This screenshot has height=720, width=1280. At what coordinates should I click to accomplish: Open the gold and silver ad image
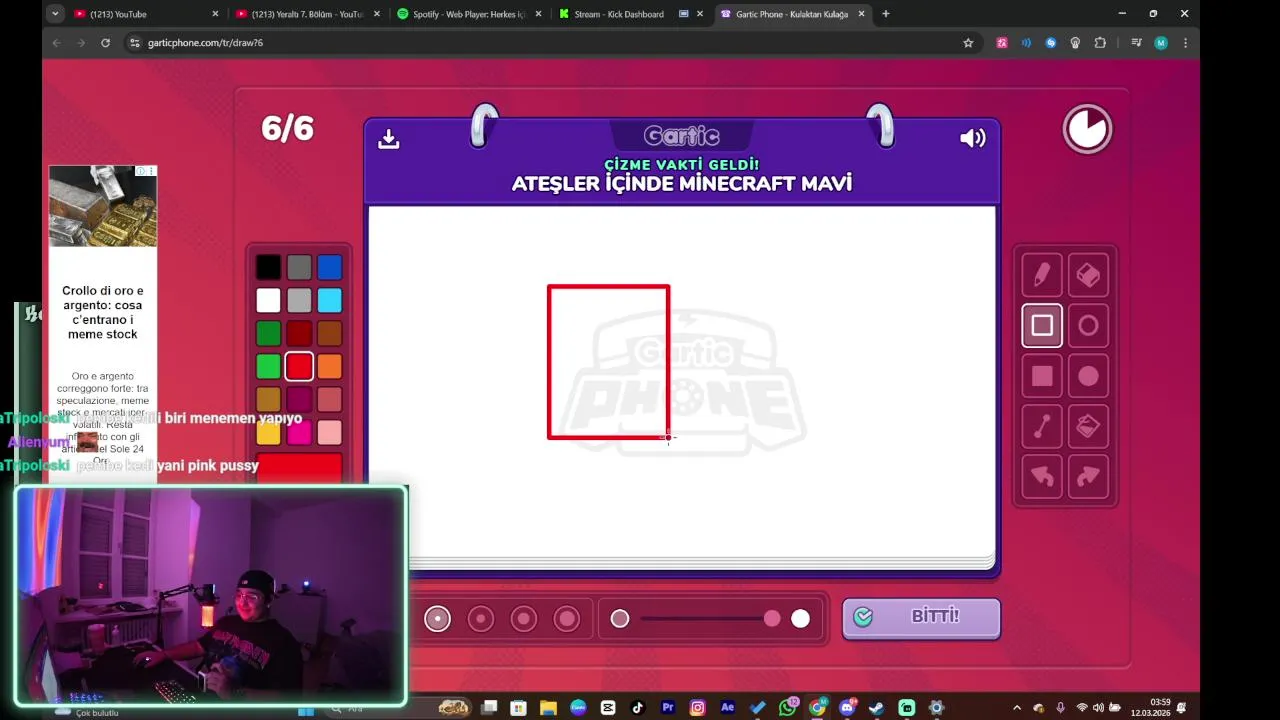pyautogui.click(x=103, y=206)
